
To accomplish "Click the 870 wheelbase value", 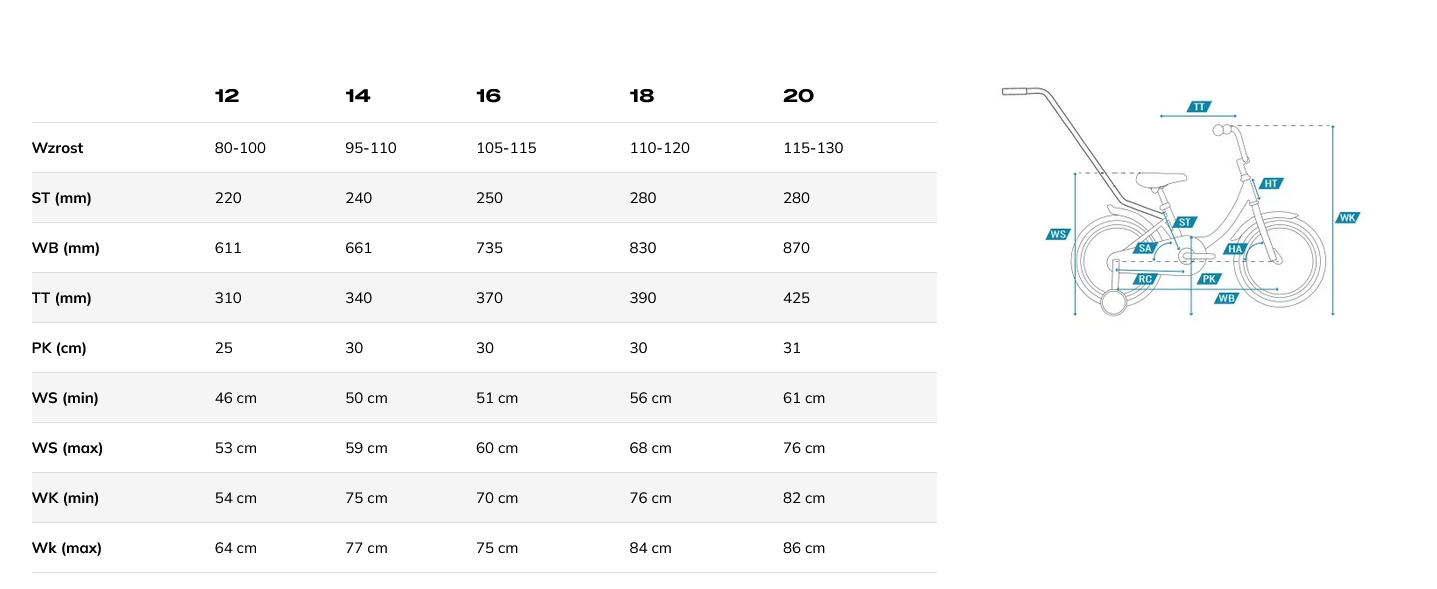I will (x=796, y=248).
